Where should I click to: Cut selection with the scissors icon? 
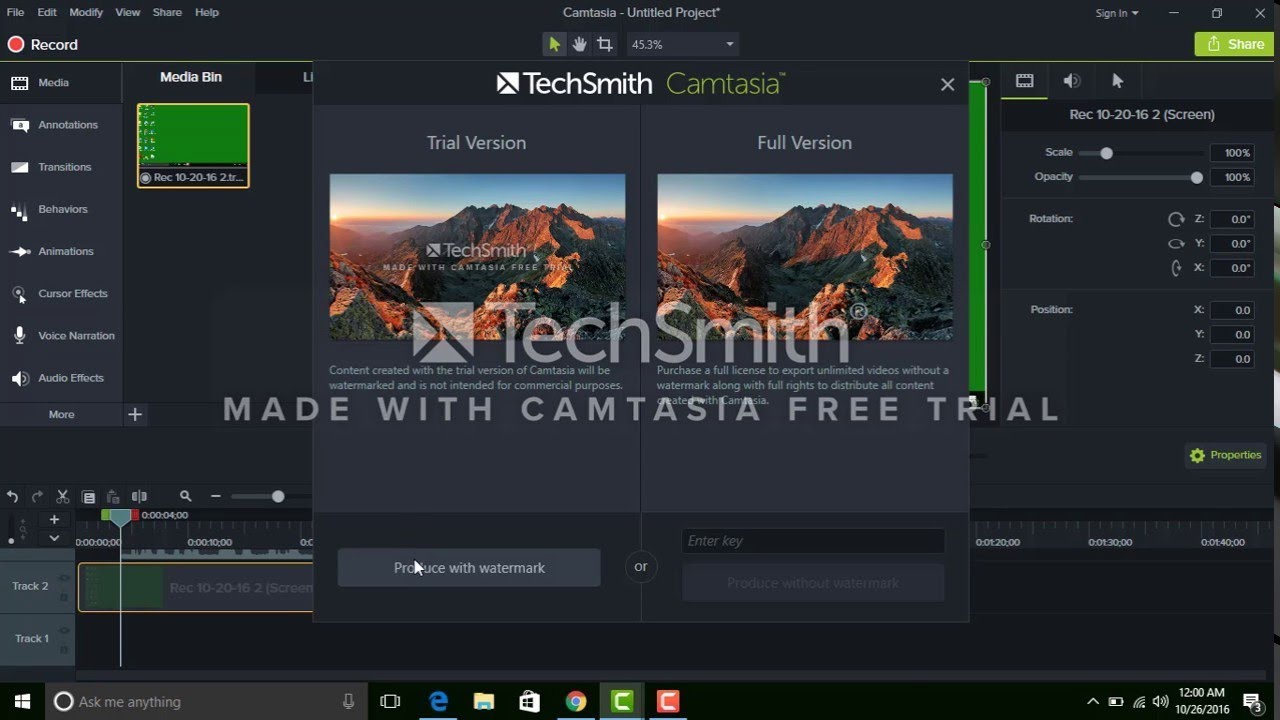(62, 496)
